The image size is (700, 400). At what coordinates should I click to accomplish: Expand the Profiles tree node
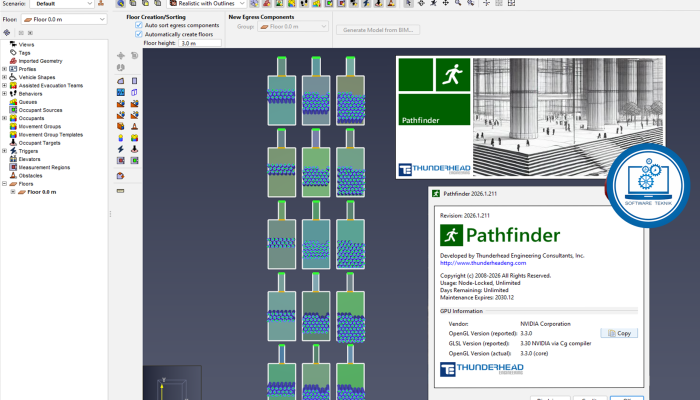4,69
